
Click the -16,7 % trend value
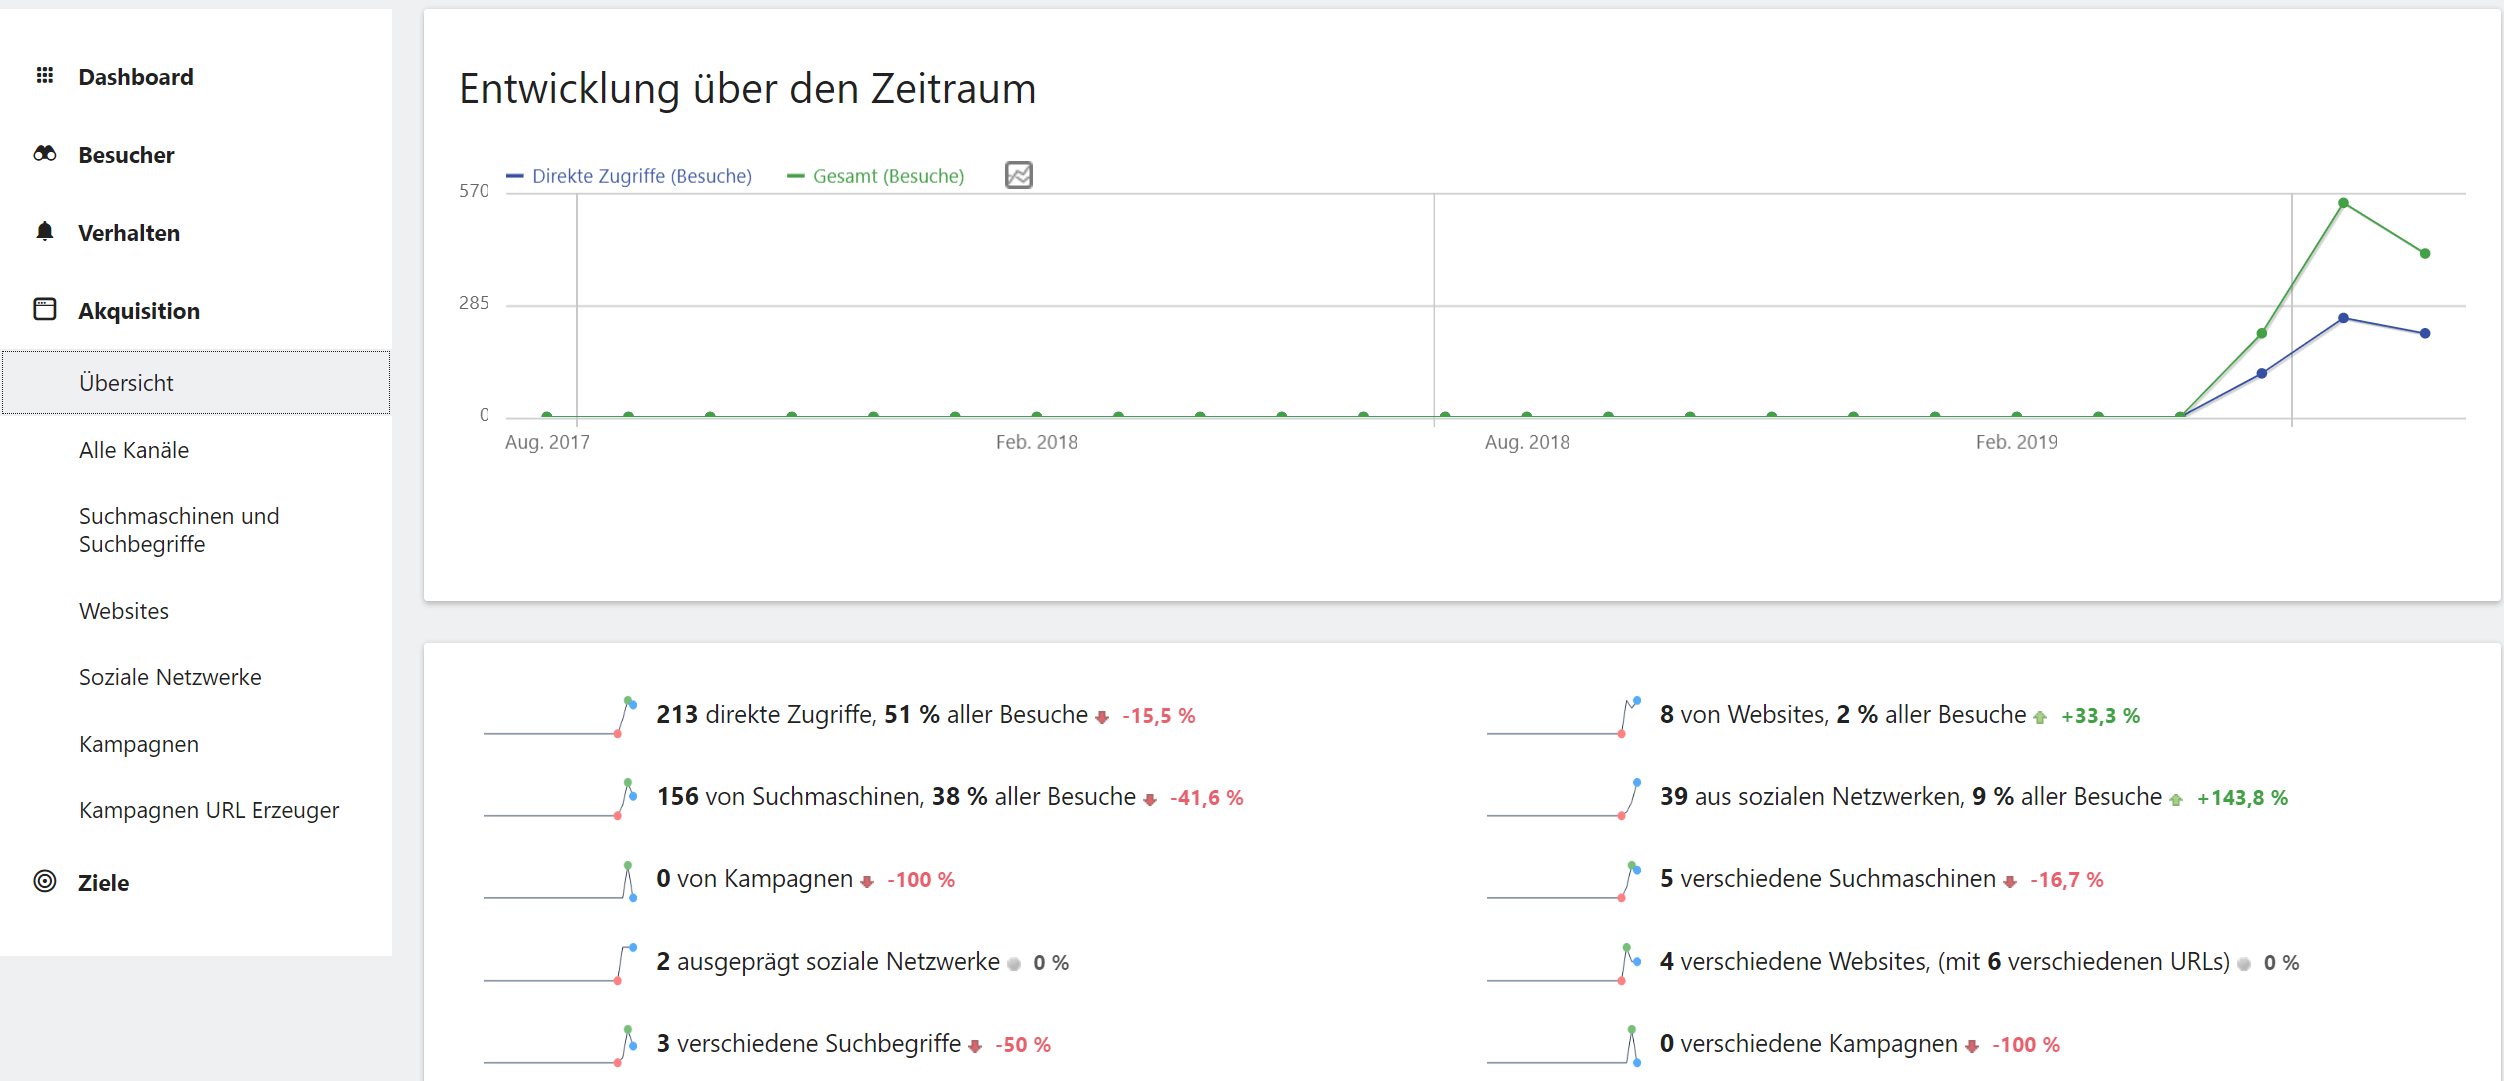point(2067,880)
